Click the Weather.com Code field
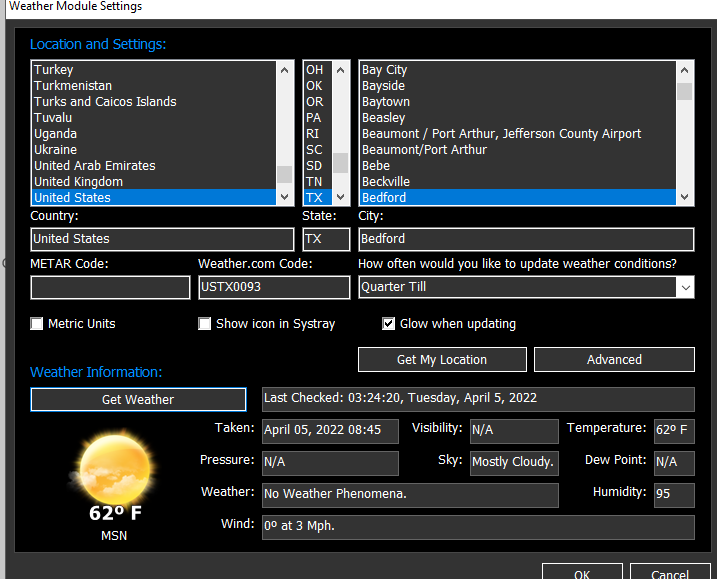The width and height of the screenshot is (717, 579). coord(273,288)
